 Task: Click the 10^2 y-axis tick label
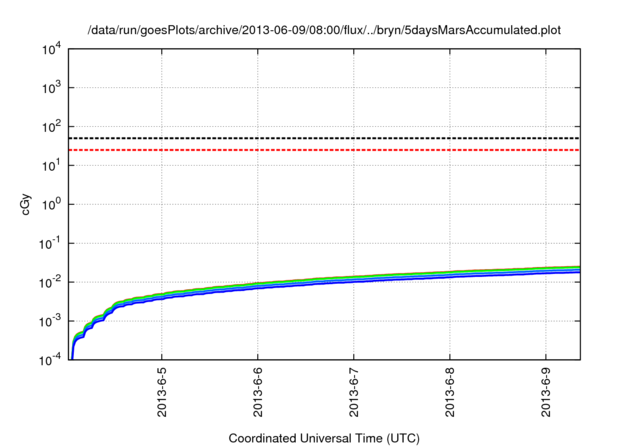(x=51, y=127)
